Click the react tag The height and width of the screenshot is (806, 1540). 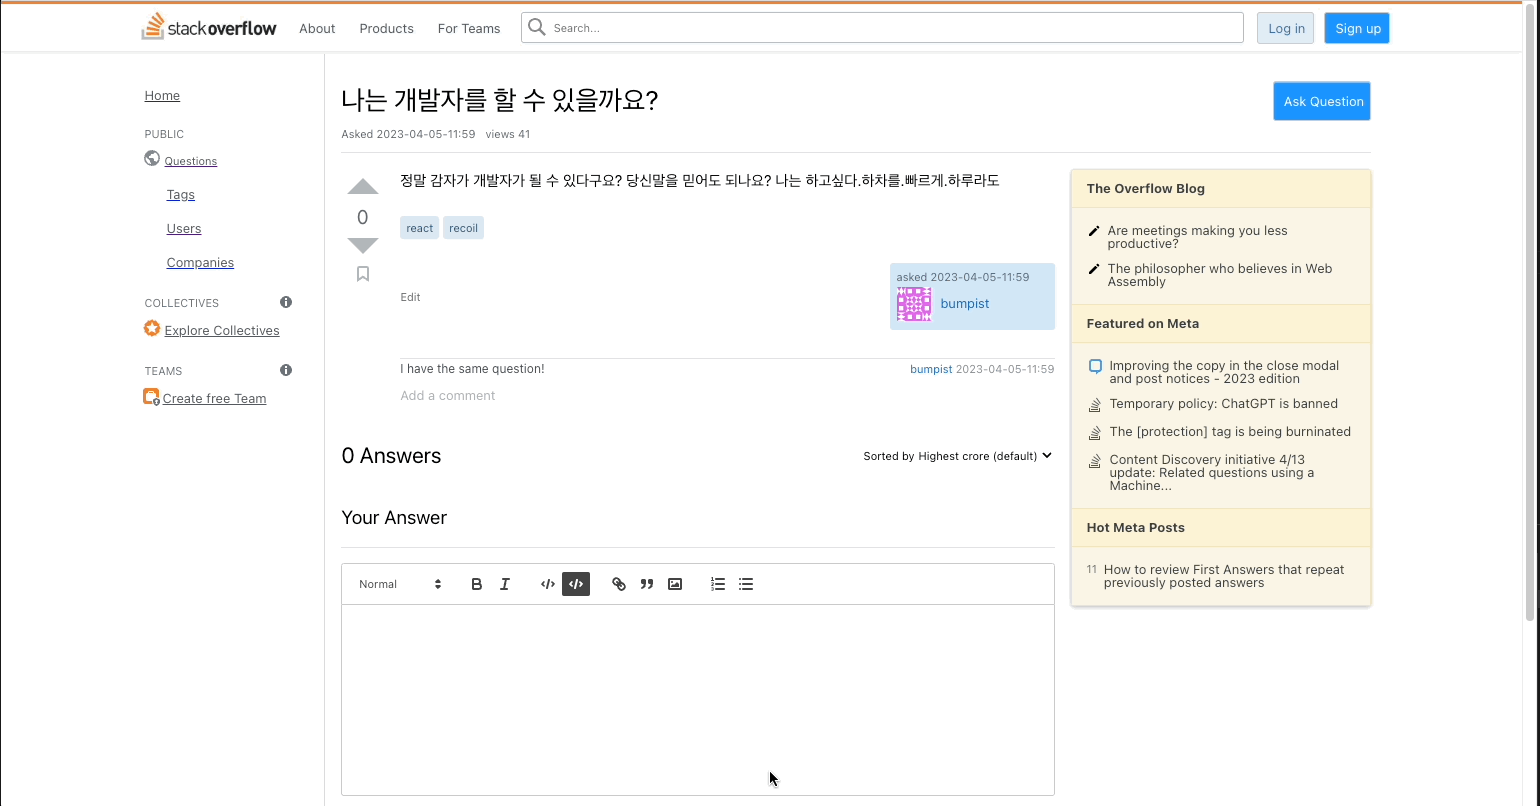(x=420, y=228)
